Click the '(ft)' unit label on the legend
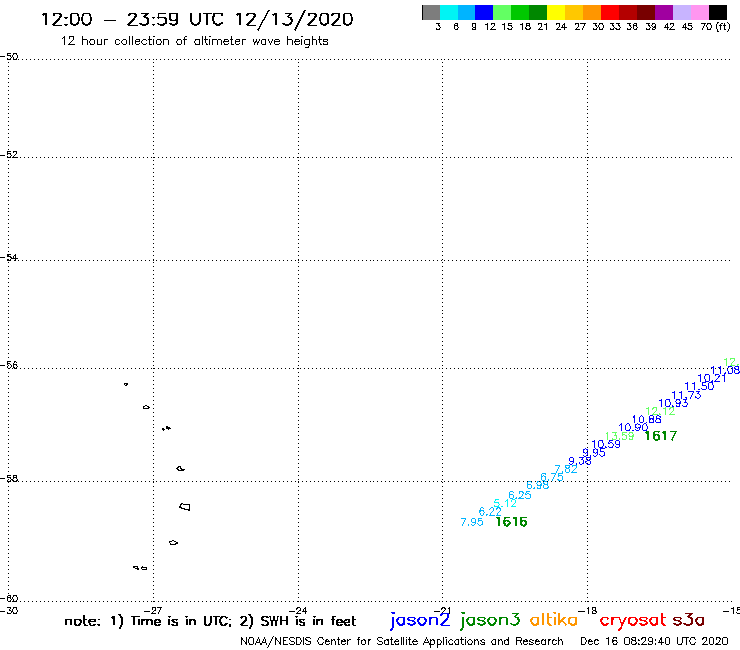 723,27
